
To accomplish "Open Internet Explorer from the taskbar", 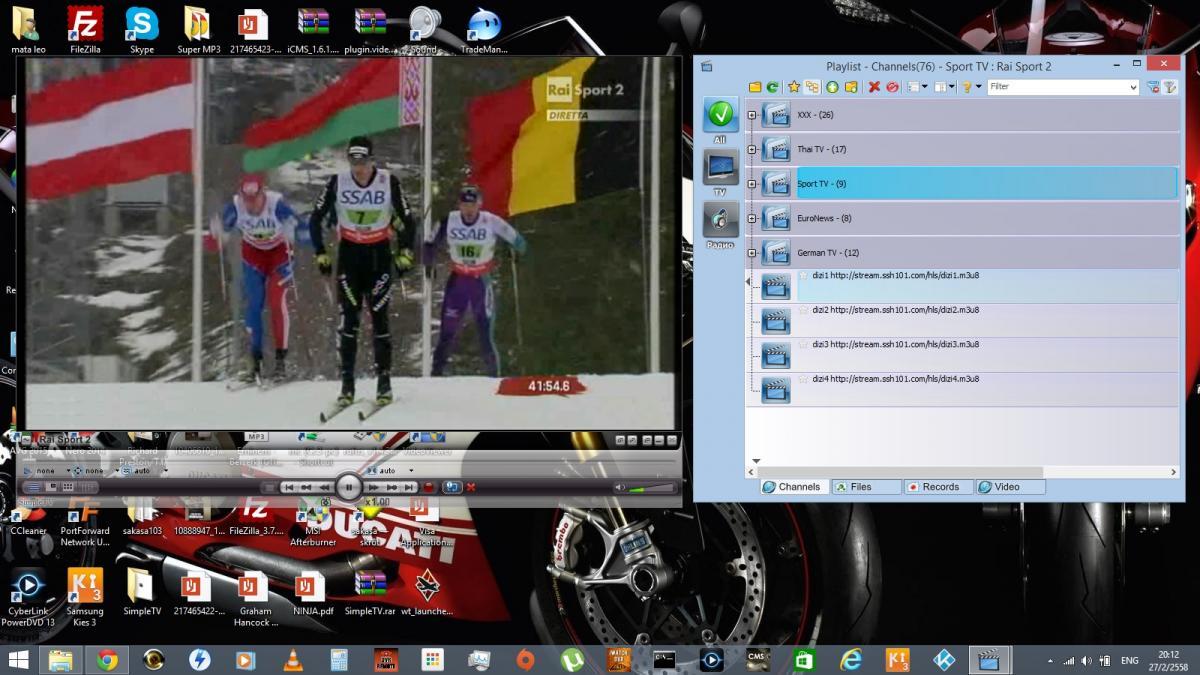I will [x=851, y=660].
